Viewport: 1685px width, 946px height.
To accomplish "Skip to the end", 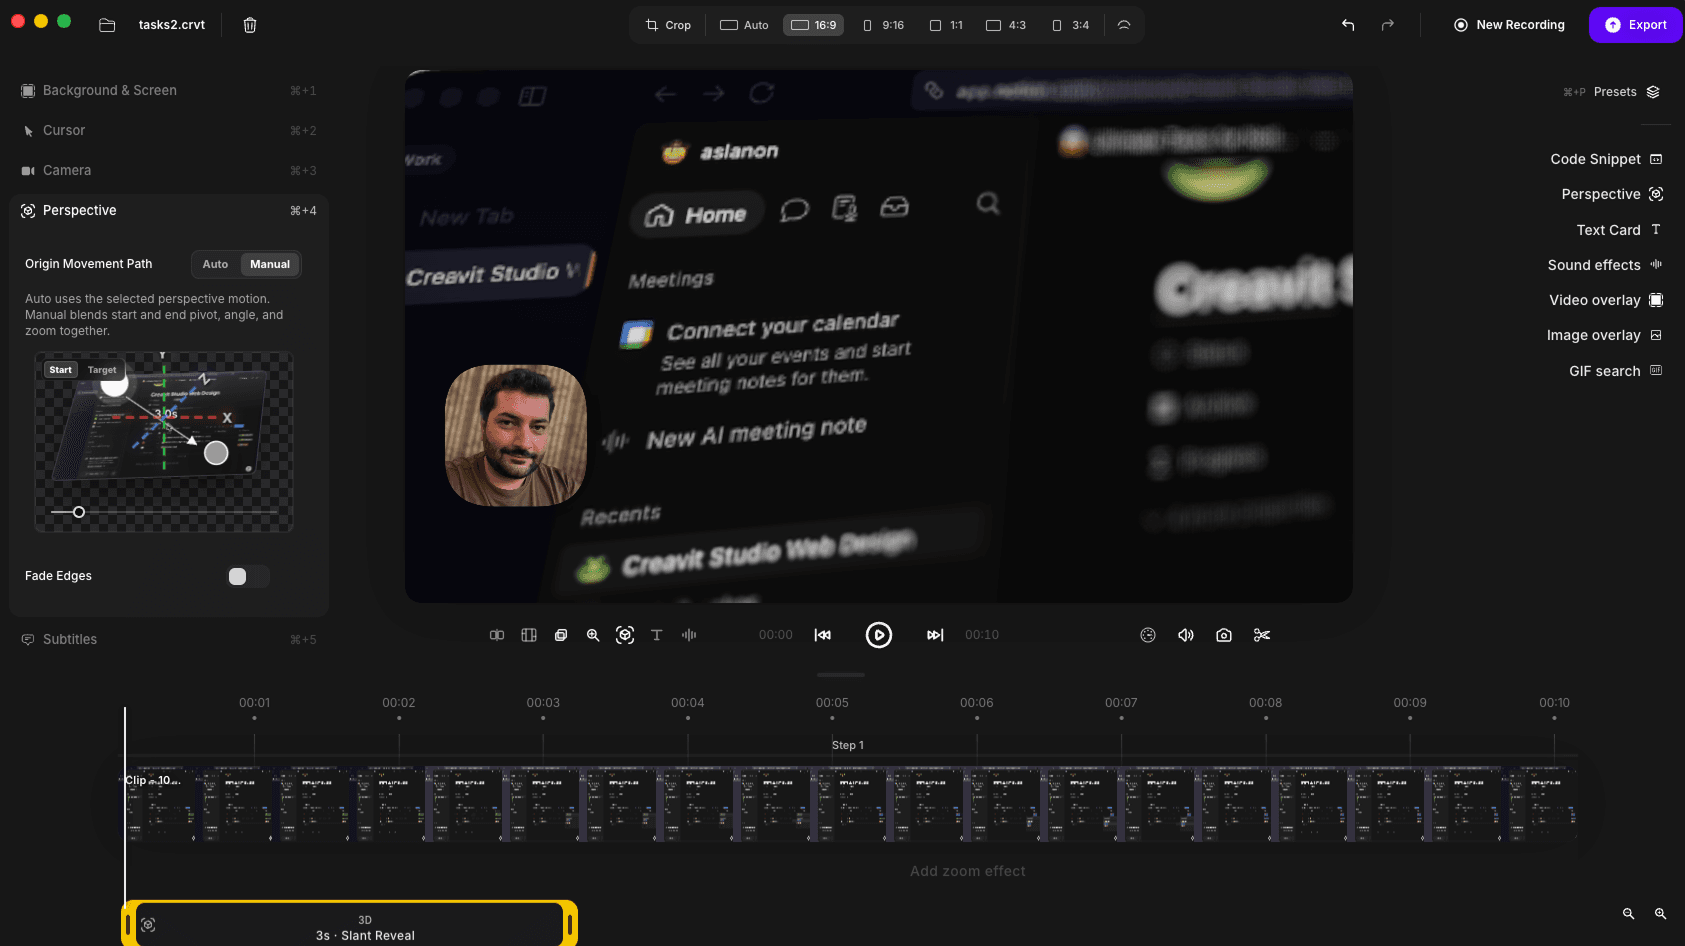I will [x=935, y=635].
